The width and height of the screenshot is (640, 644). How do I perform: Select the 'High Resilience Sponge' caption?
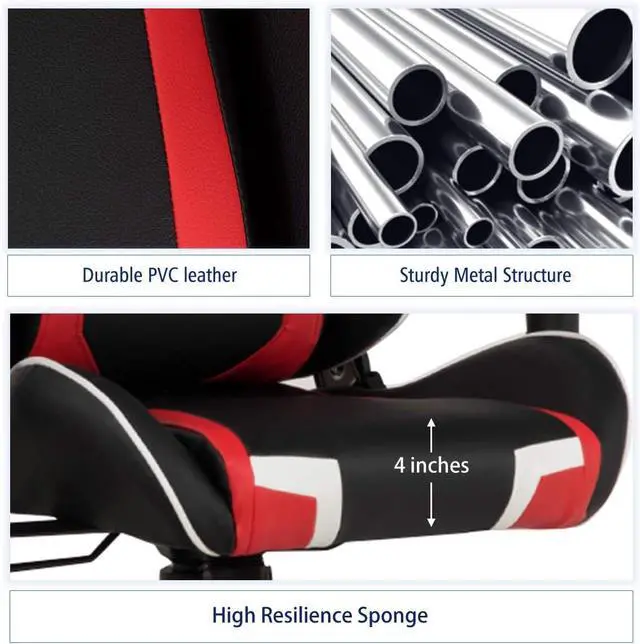[320, 615]
